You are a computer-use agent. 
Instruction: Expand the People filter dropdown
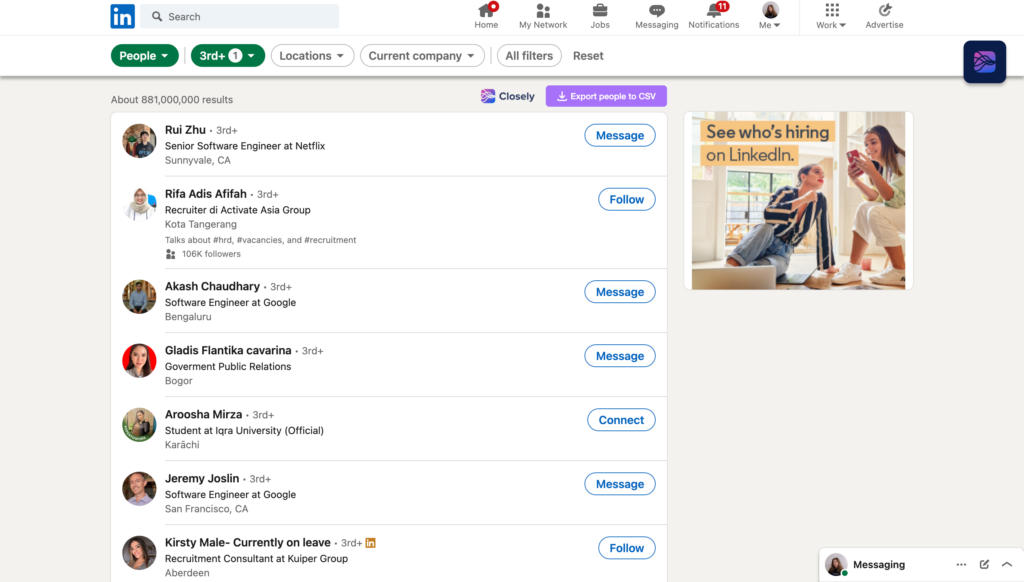[145, 56]
